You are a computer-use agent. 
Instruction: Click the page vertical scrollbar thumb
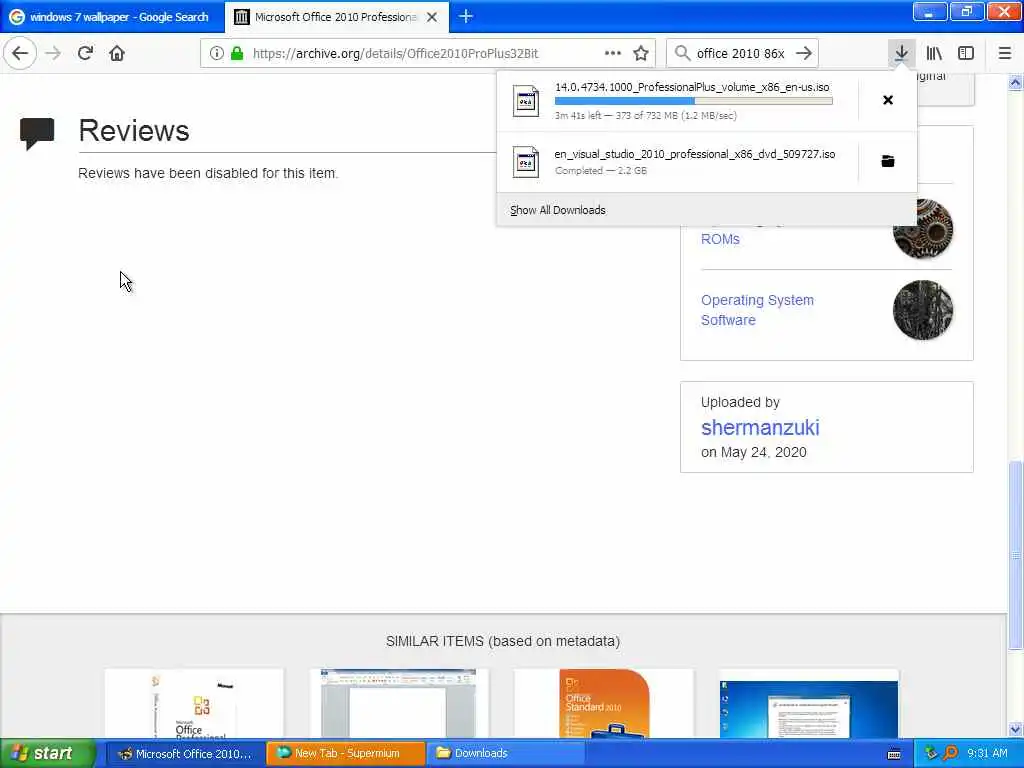[x=1015, y=555]
